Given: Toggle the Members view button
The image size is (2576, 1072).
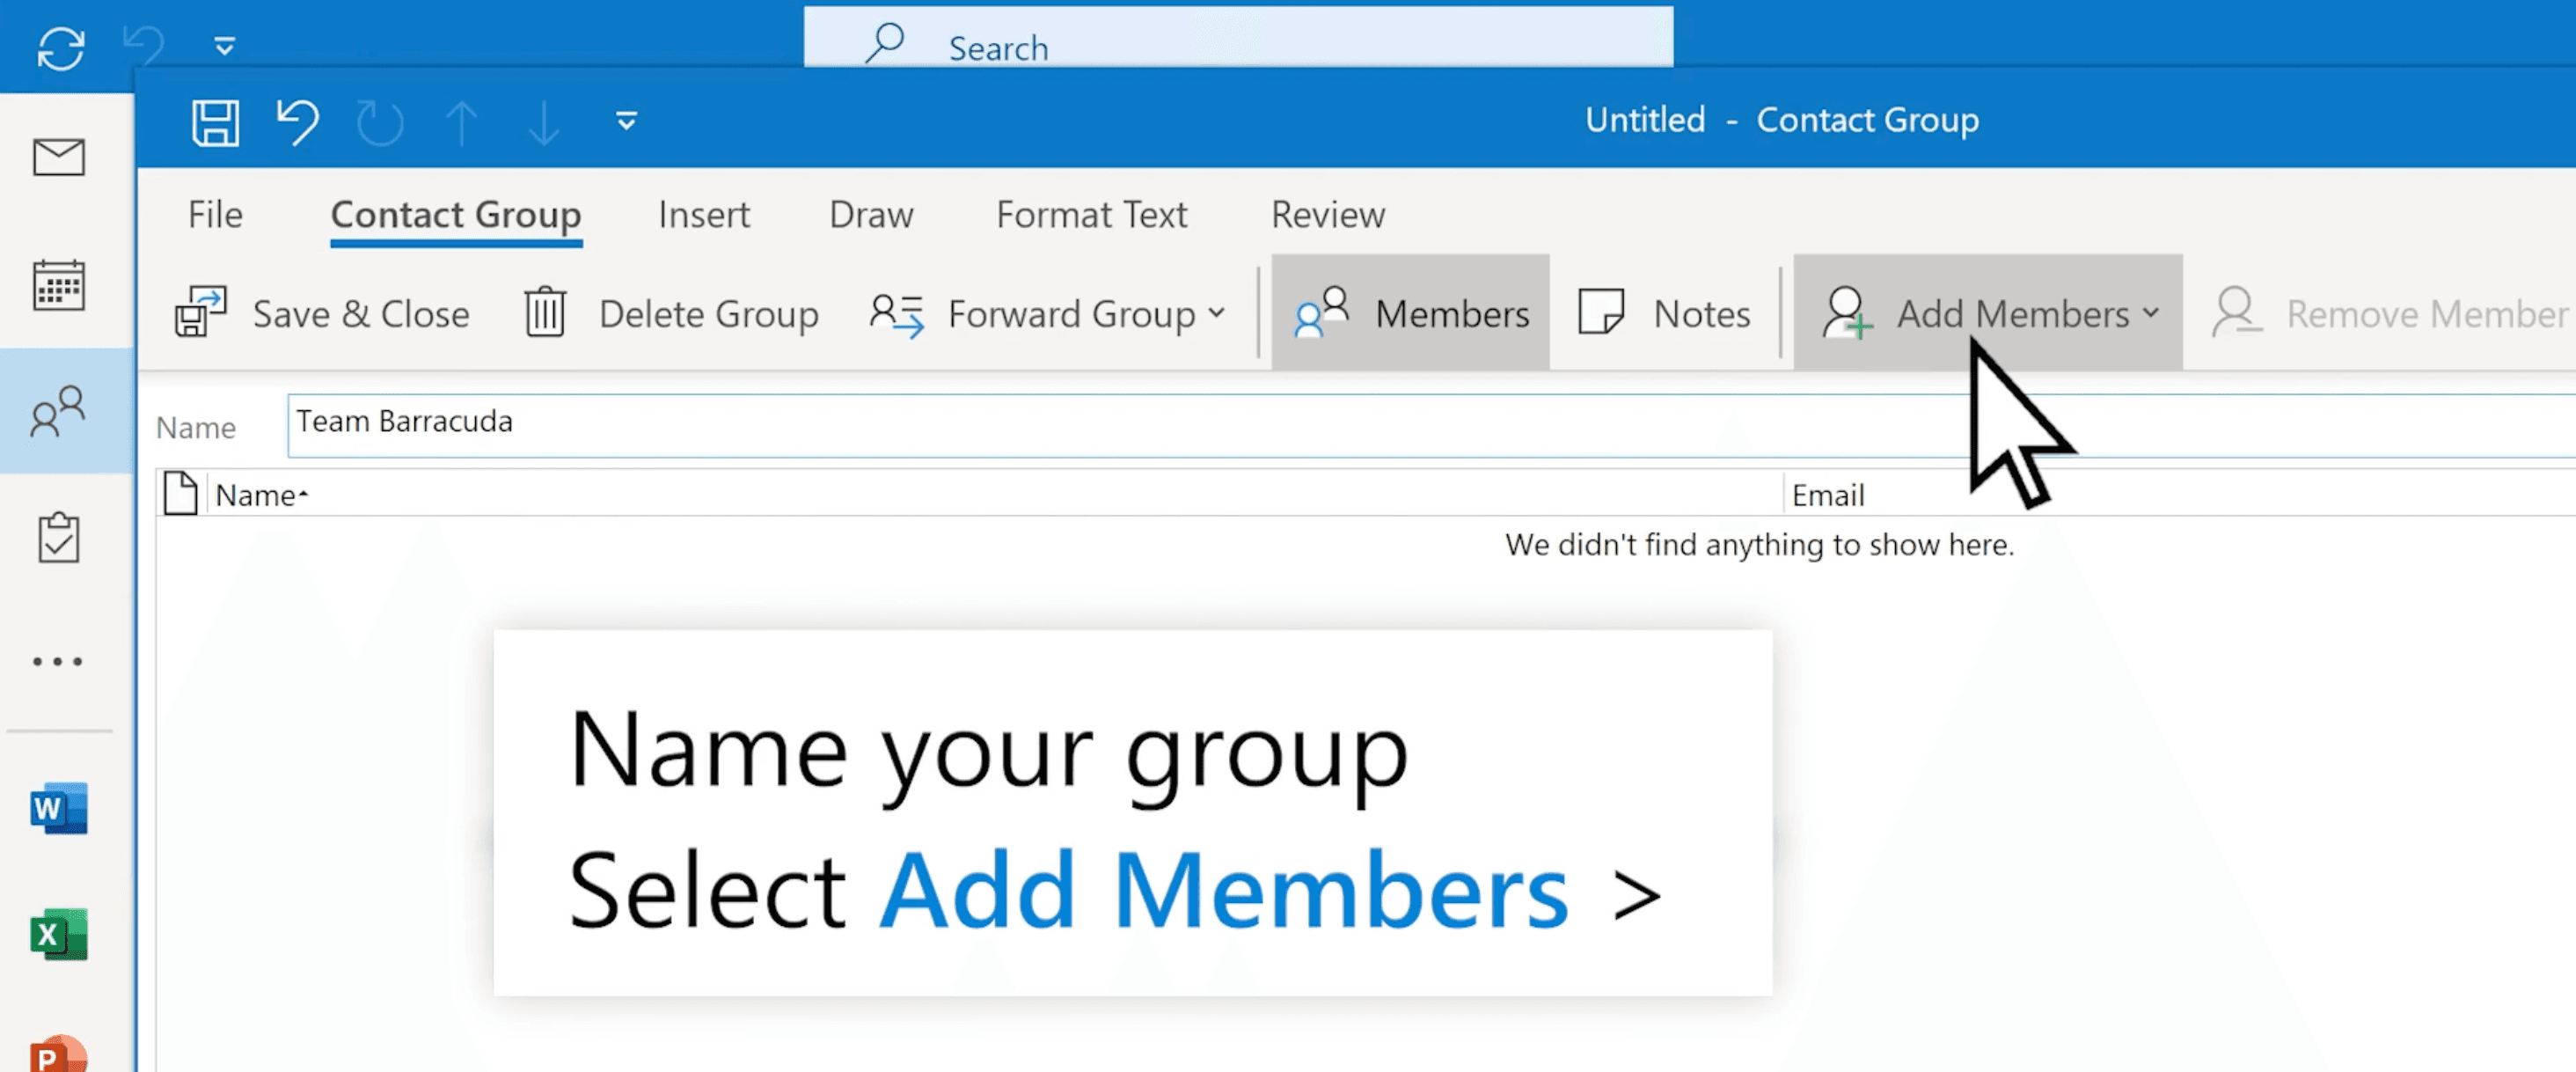Looking at the screenshot, I should pyautogui.click(x=1410, y=314).
